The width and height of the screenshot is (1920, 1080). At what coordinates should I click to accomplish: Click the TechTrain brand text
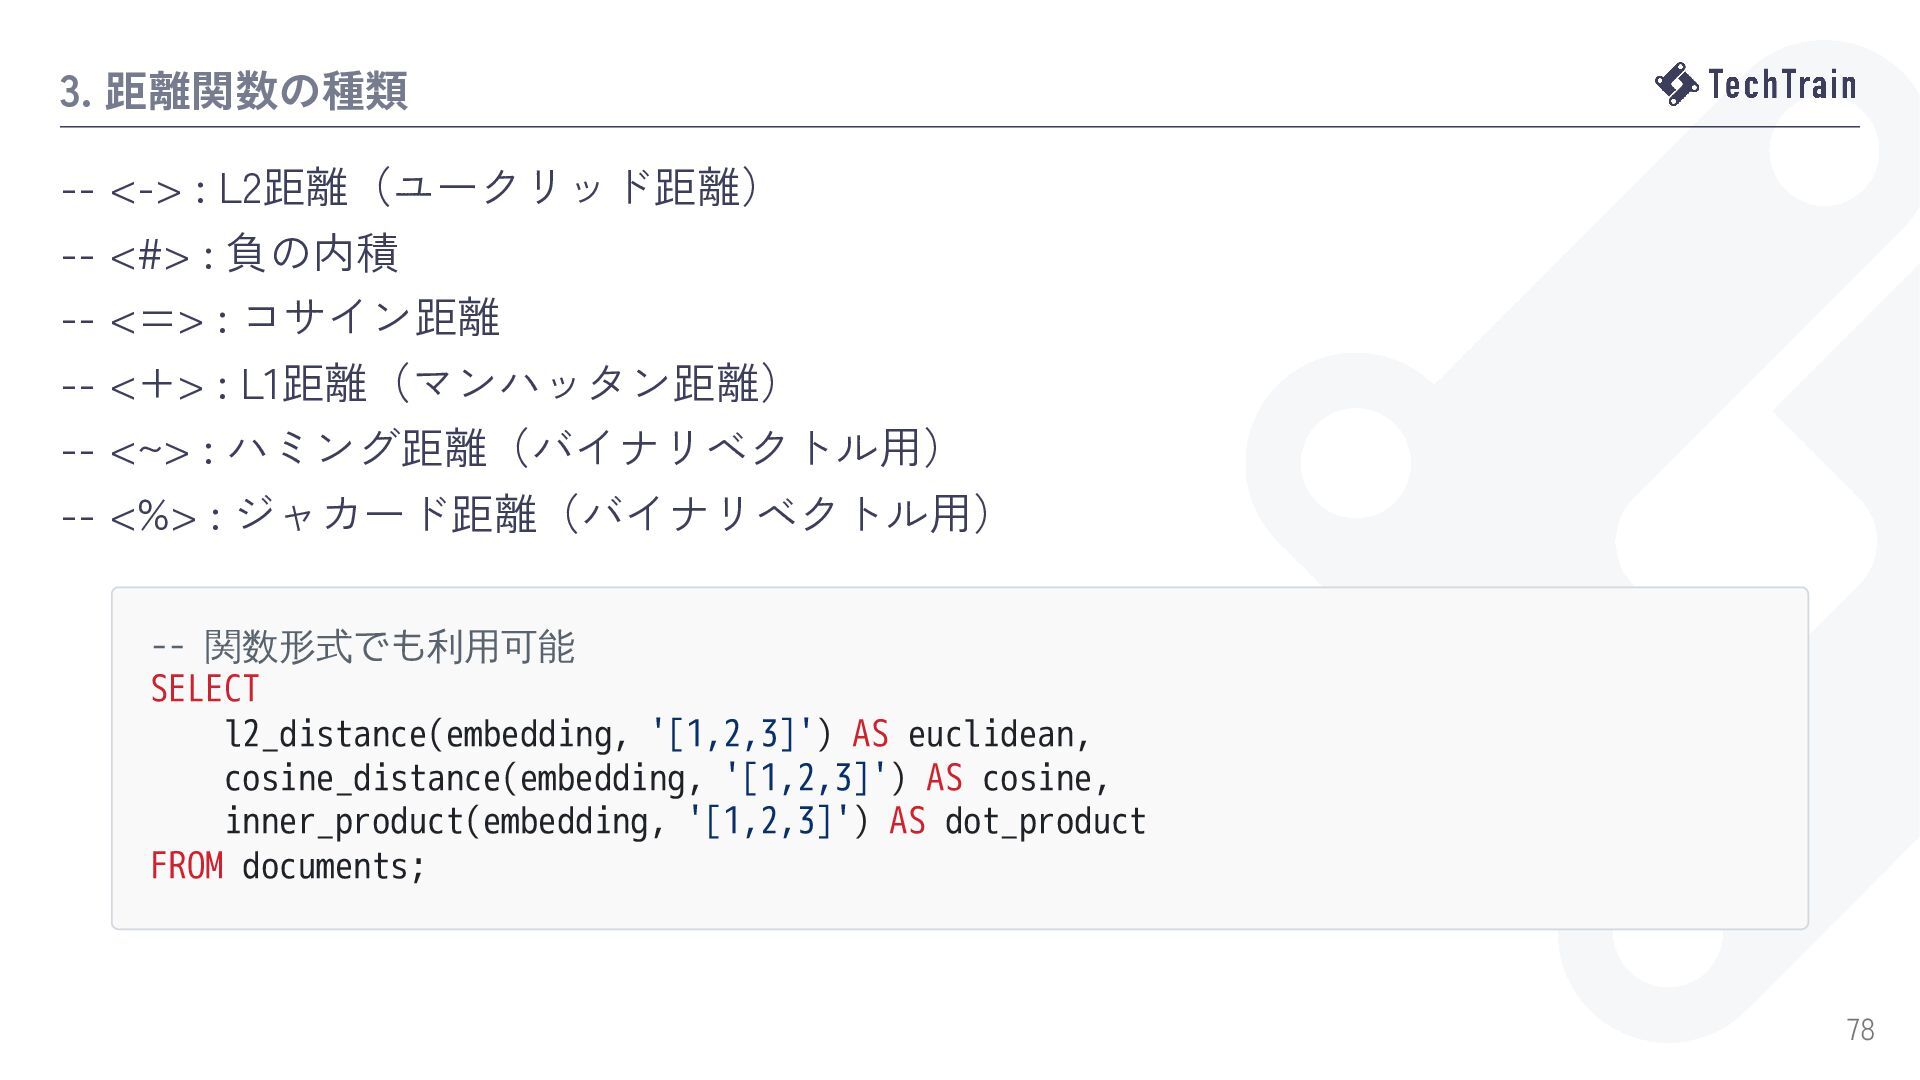(1782, 85)
